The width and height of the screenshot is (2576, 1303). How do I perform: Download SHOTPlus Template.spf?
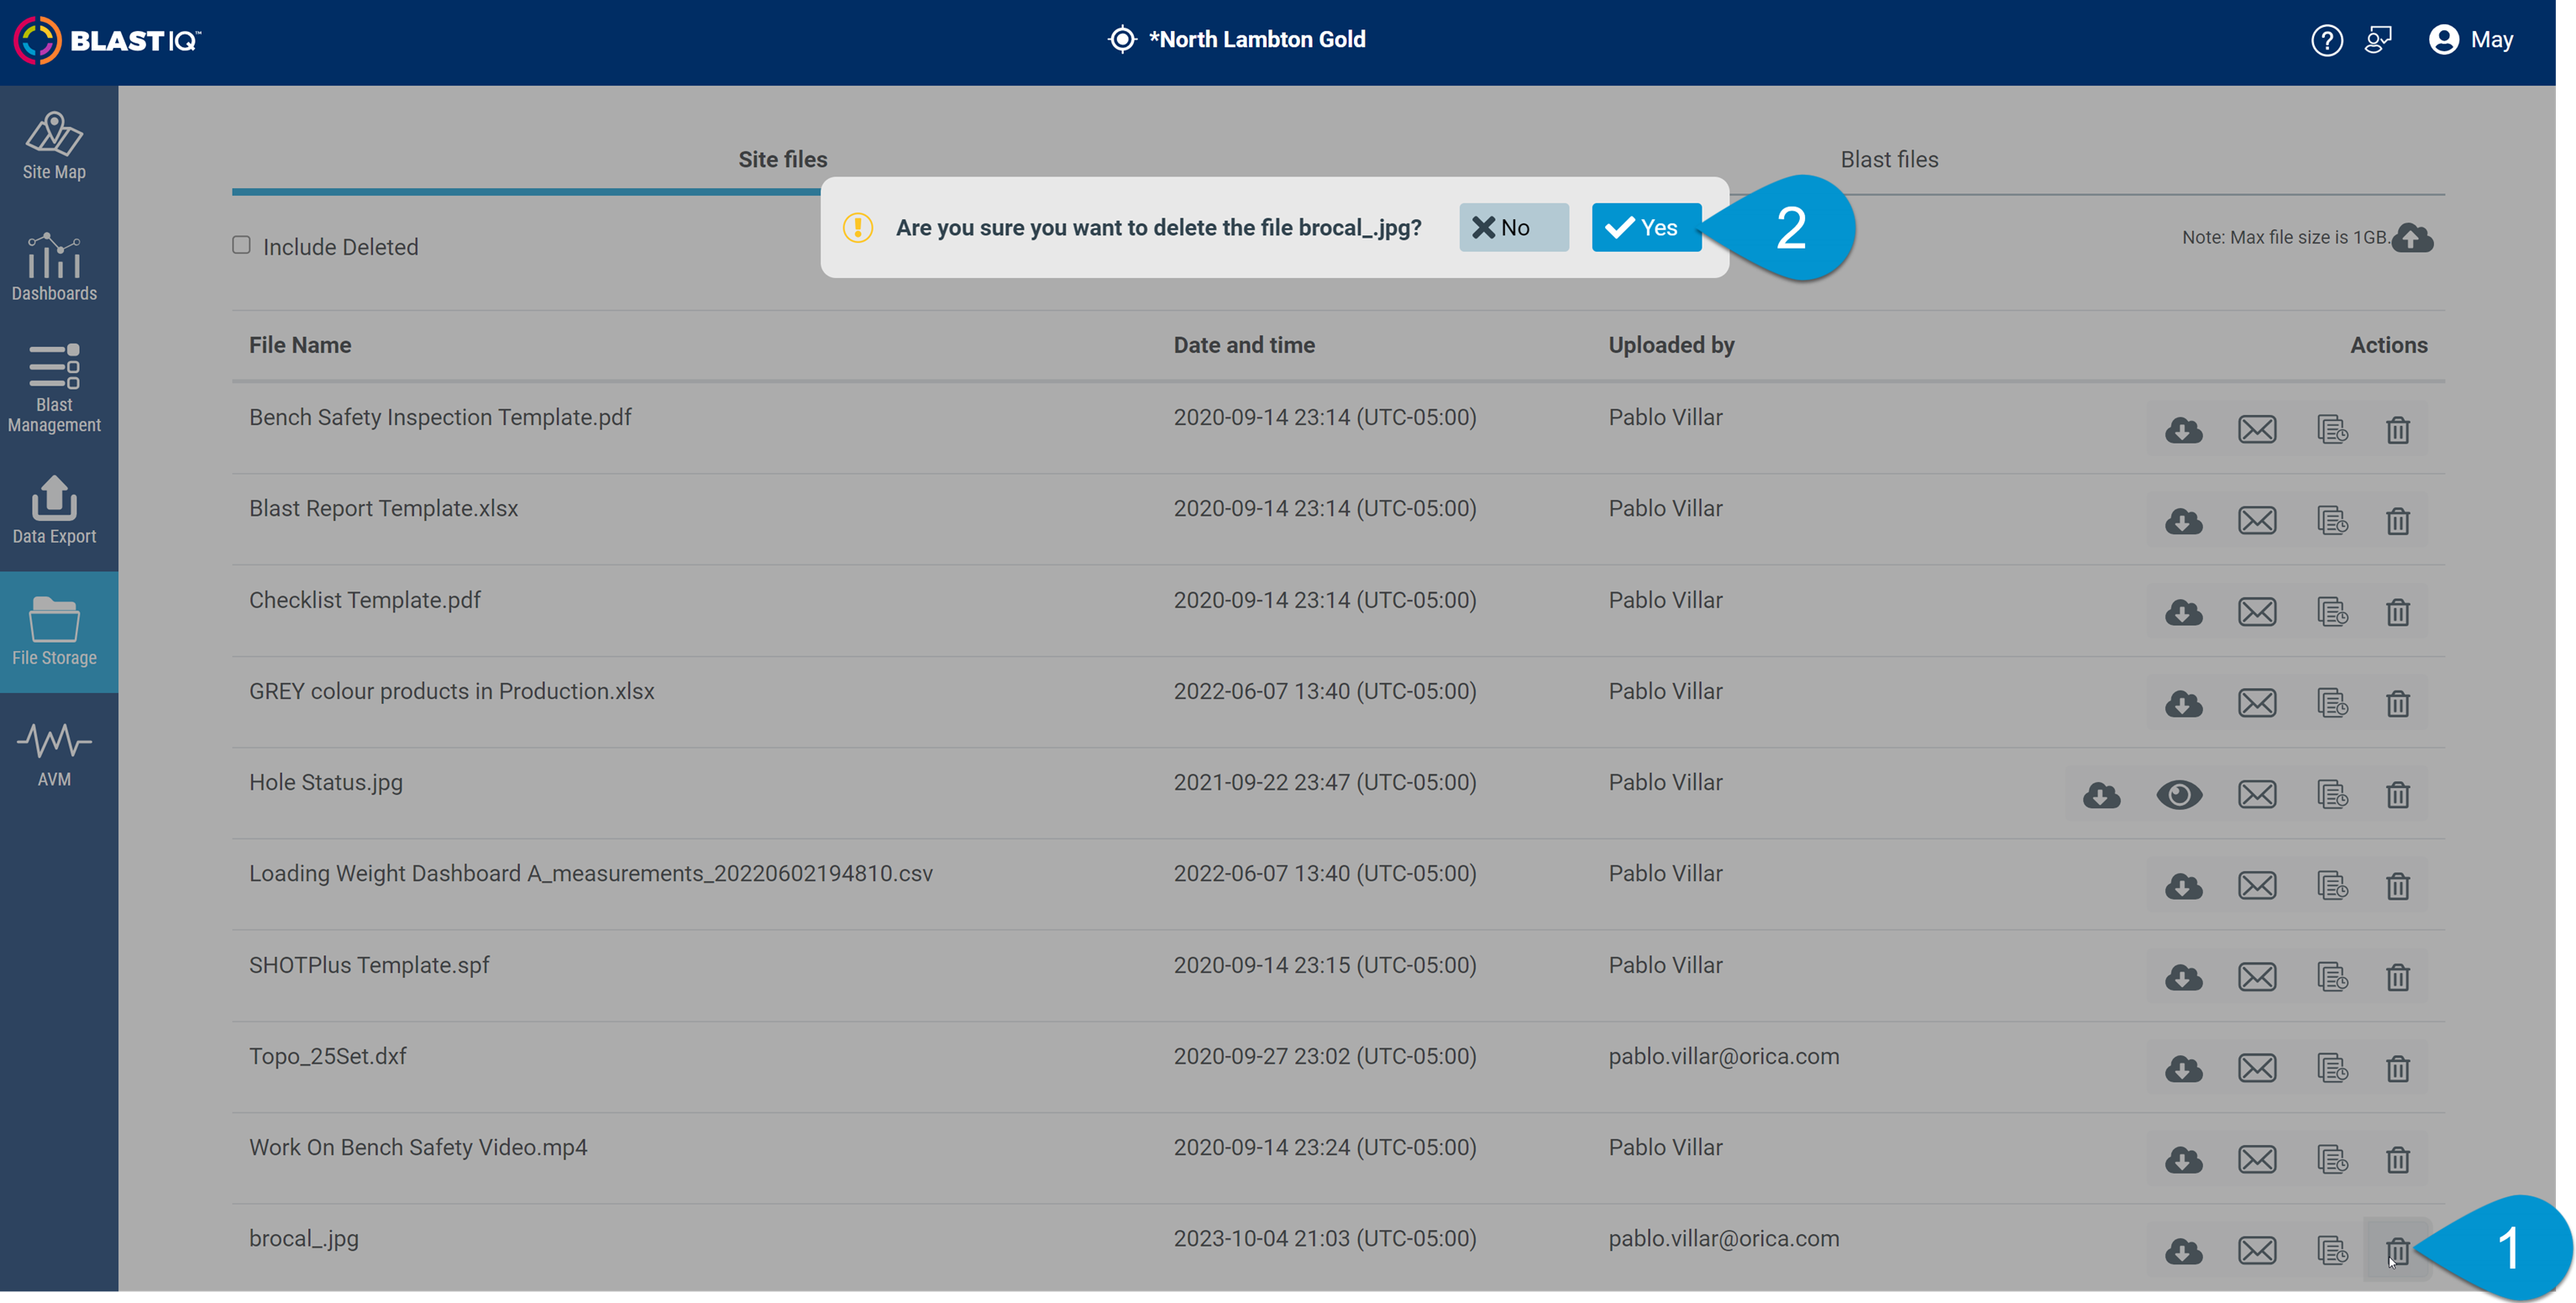2183,977
